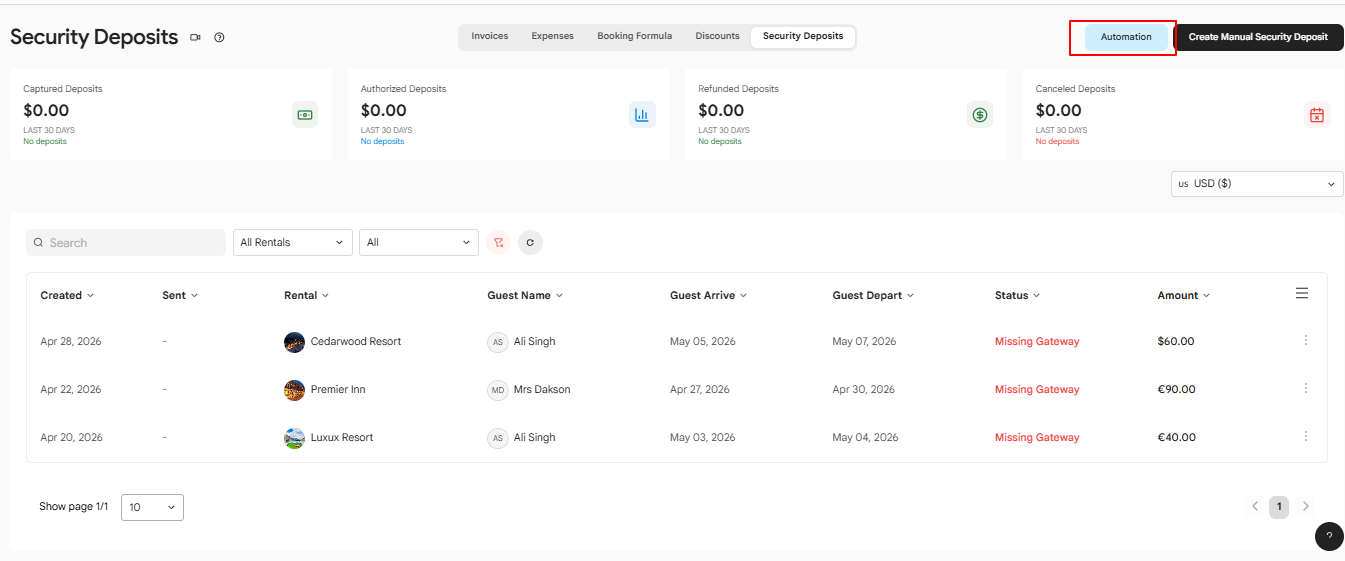Open the USD currency dropdown
1345x561 pixels.
coord(1257,184)
